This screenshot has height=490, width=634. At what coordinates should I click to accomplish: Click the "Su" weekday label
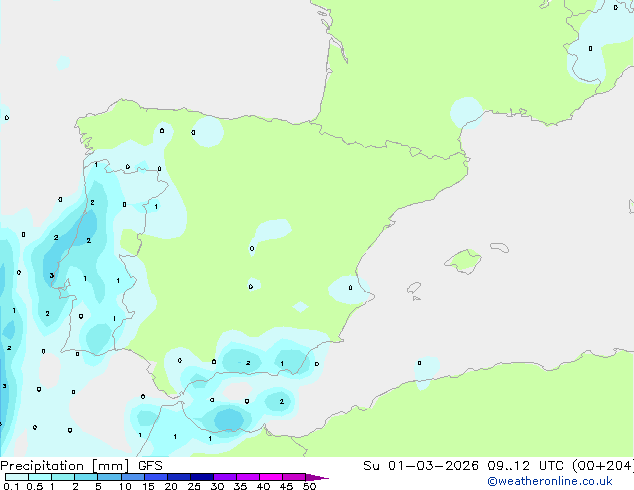click(x=371, y=466)
